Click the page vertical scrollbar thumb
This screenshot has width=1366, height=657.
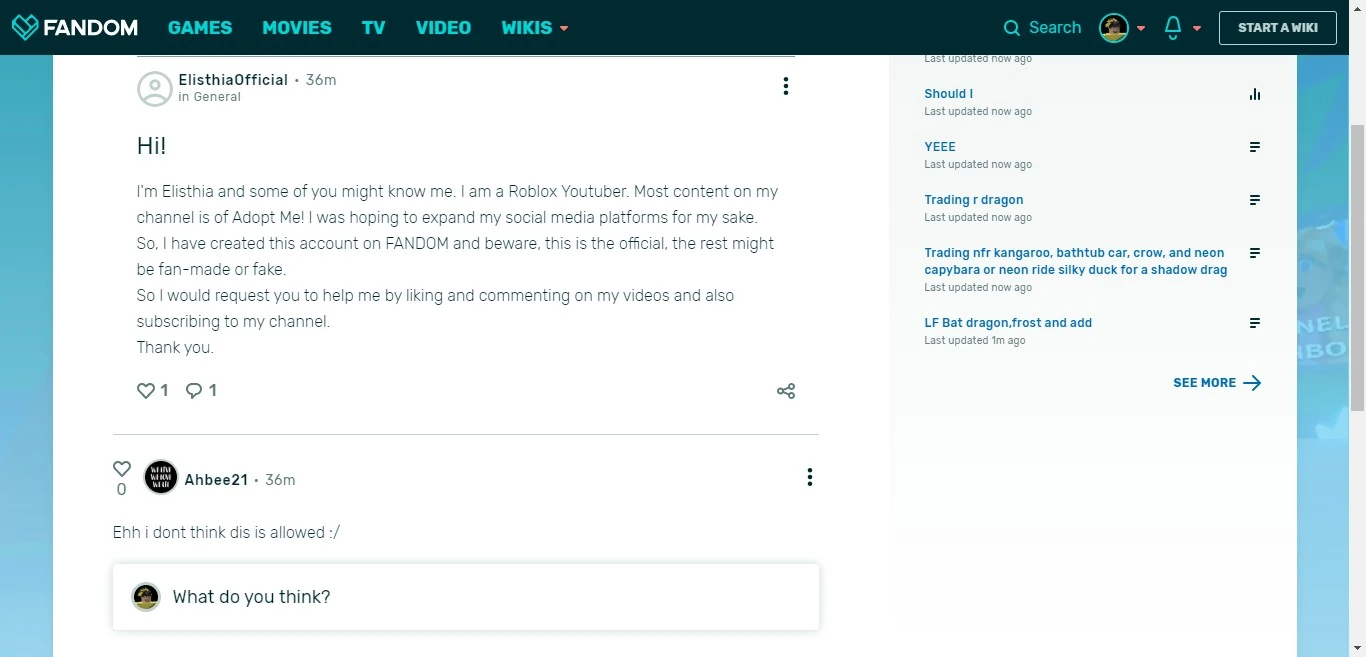pos(1357,268)
